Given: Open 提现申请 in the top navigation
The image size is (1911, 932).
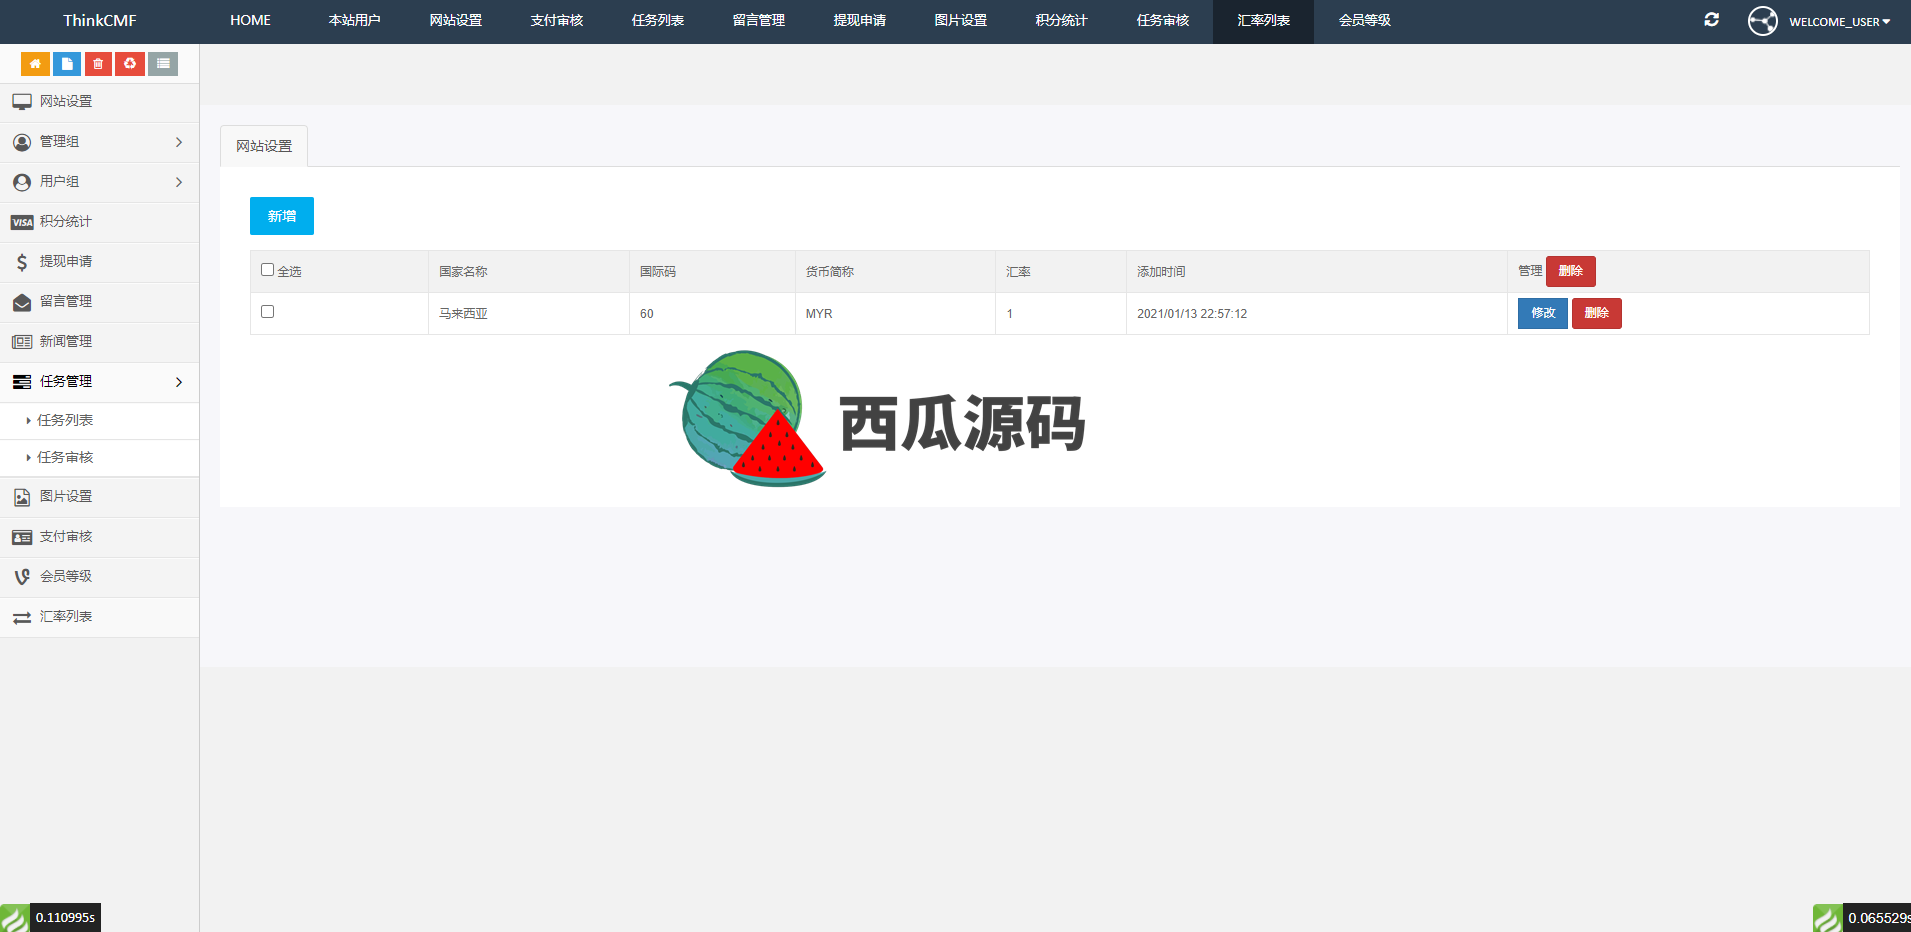Looking at the screenshot, I should [x=859, y=21].
